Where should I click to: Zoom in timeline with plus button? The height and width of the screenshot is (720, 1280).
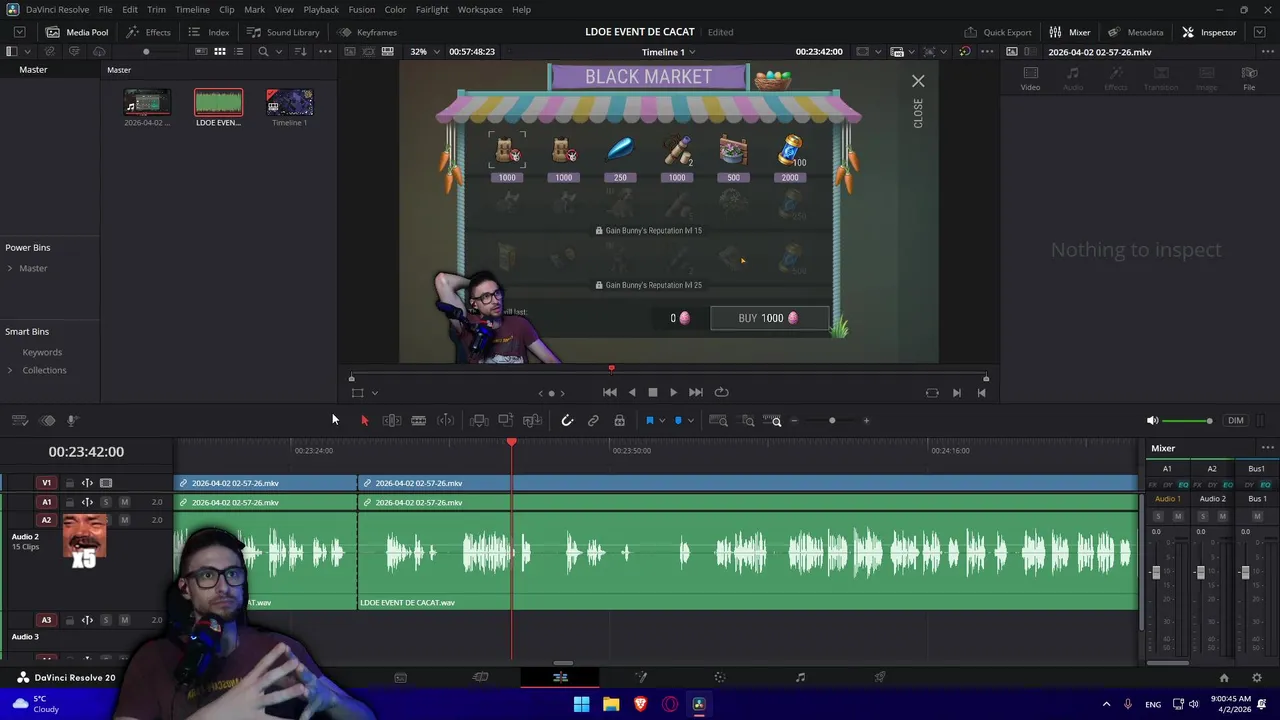click(866, 421)
